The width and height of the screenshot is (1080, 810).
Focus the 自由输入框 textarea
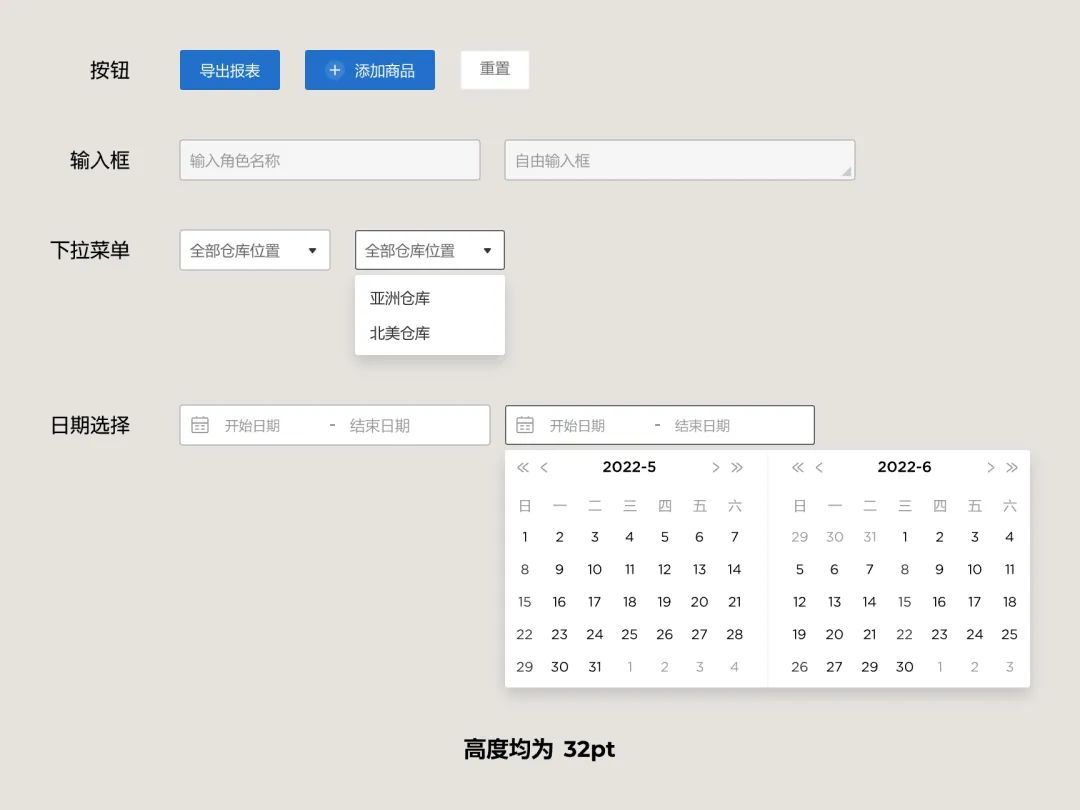680,160
